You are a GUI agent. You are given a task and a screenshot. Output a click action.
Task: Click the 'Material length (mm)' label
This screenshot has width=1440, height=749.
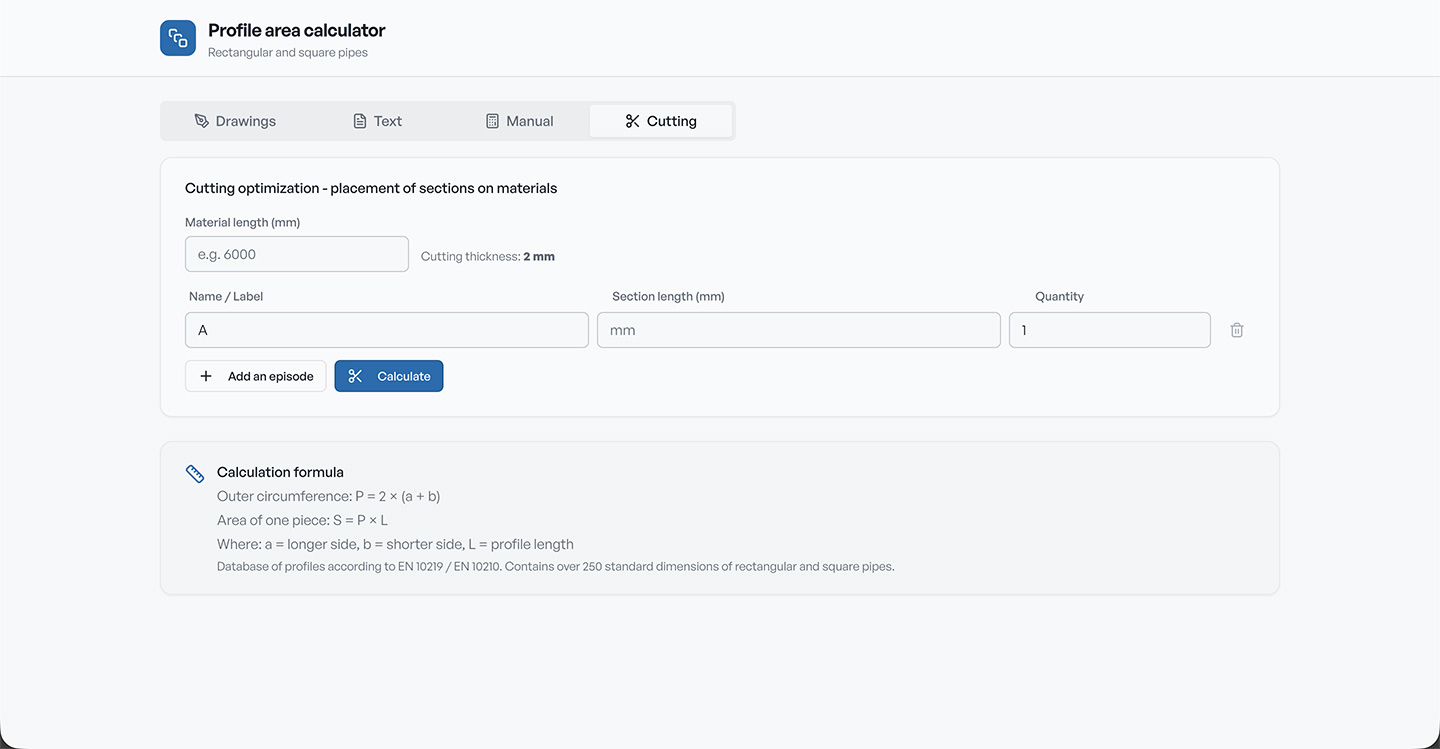pyautogui.click(x=243, y=222)
